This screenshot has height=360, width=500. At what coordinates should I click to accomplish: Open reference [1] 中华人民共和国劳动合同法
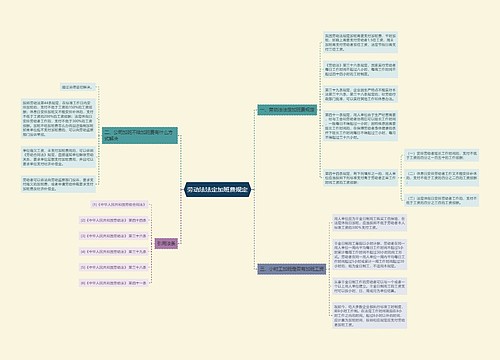coord(119,204)
